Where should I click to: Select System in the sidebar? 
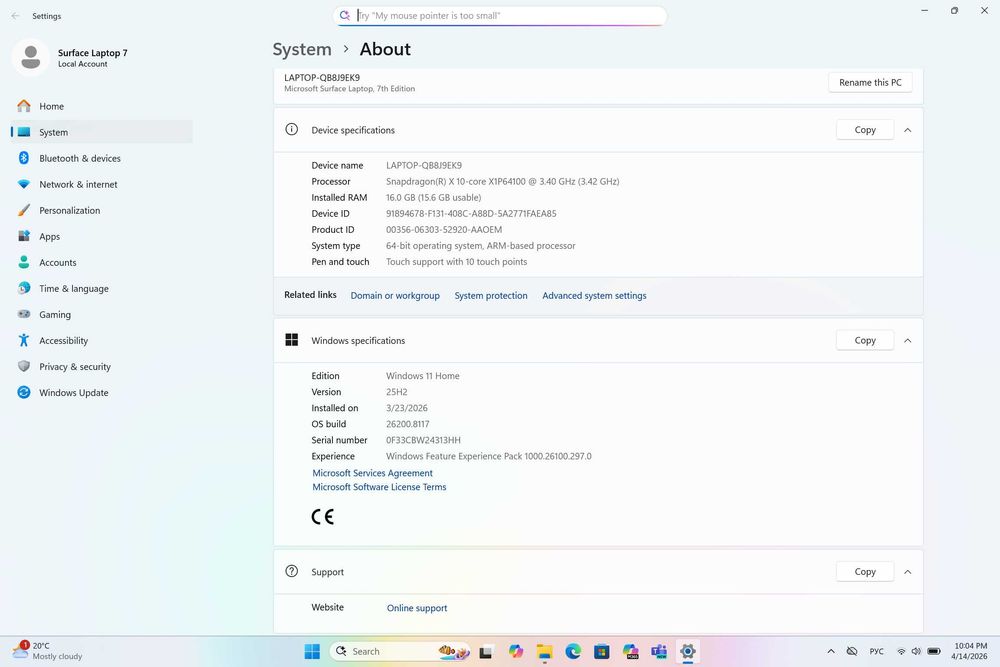(102, 132)
